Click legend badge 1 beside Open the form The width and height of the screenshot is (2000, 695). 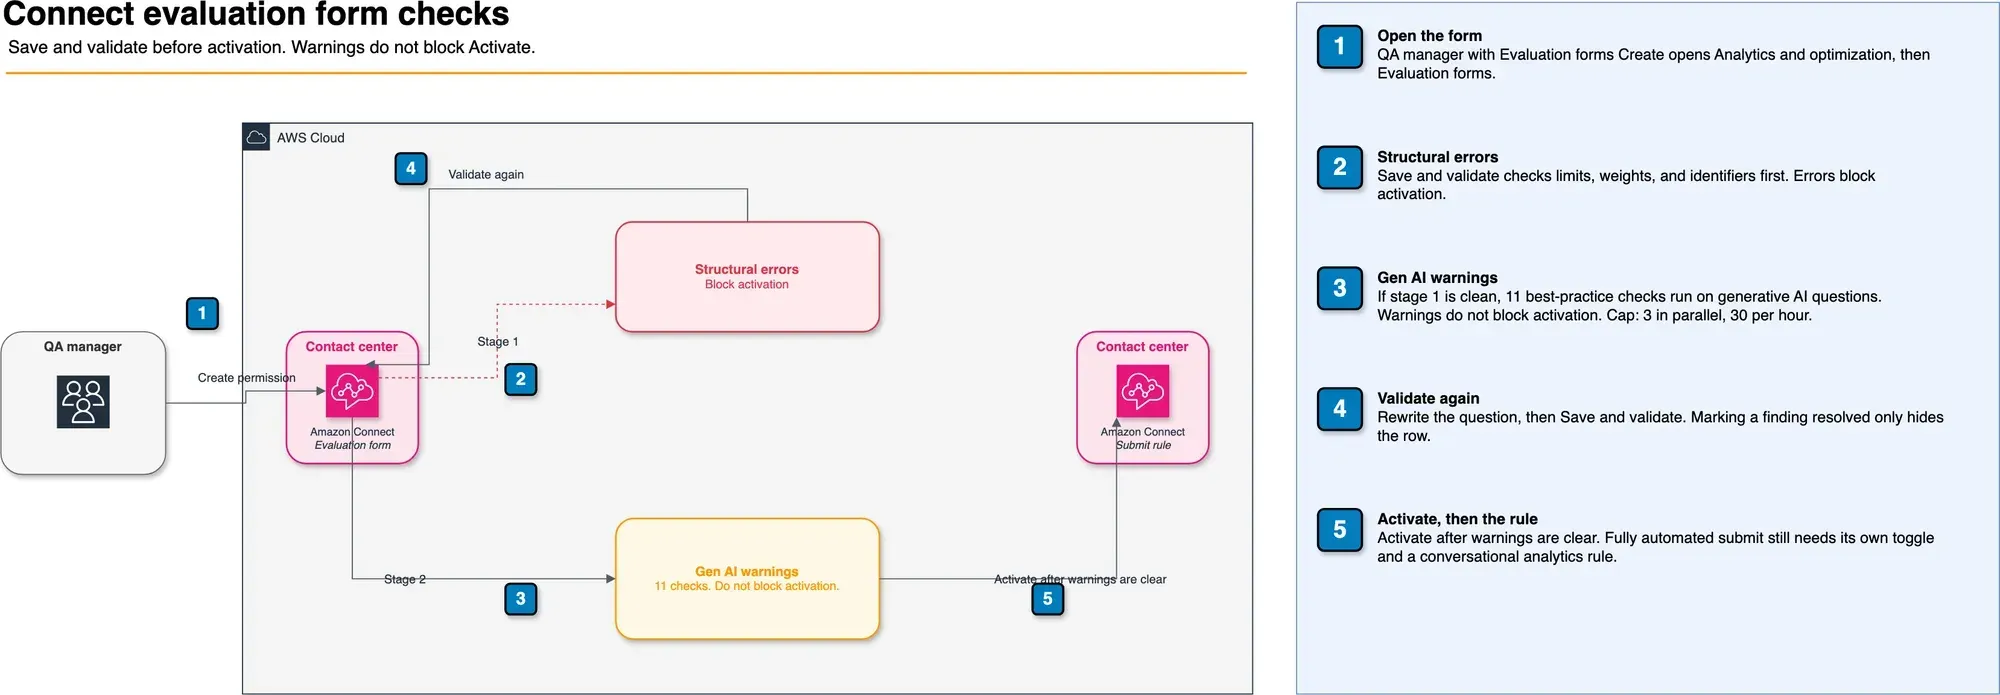1340,47
